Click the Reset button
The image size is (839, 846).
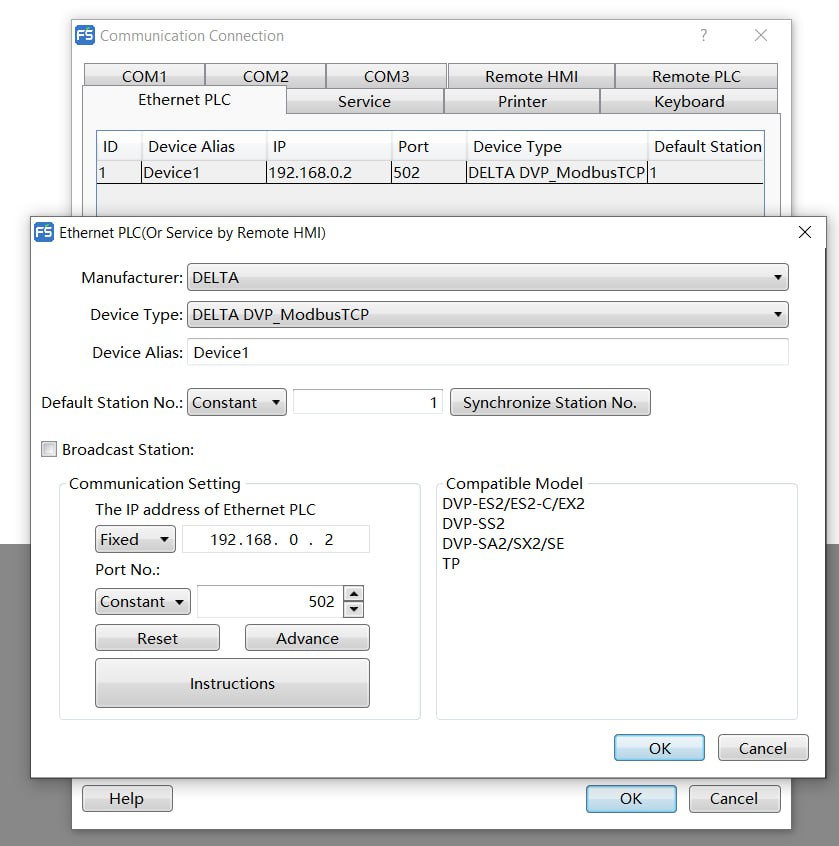point(158,638)
